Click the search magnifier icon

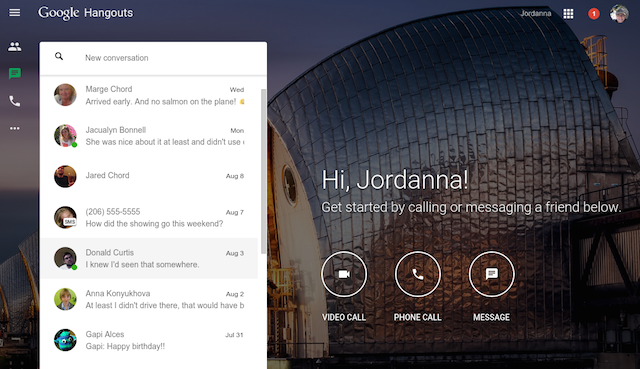coord(59,56)
